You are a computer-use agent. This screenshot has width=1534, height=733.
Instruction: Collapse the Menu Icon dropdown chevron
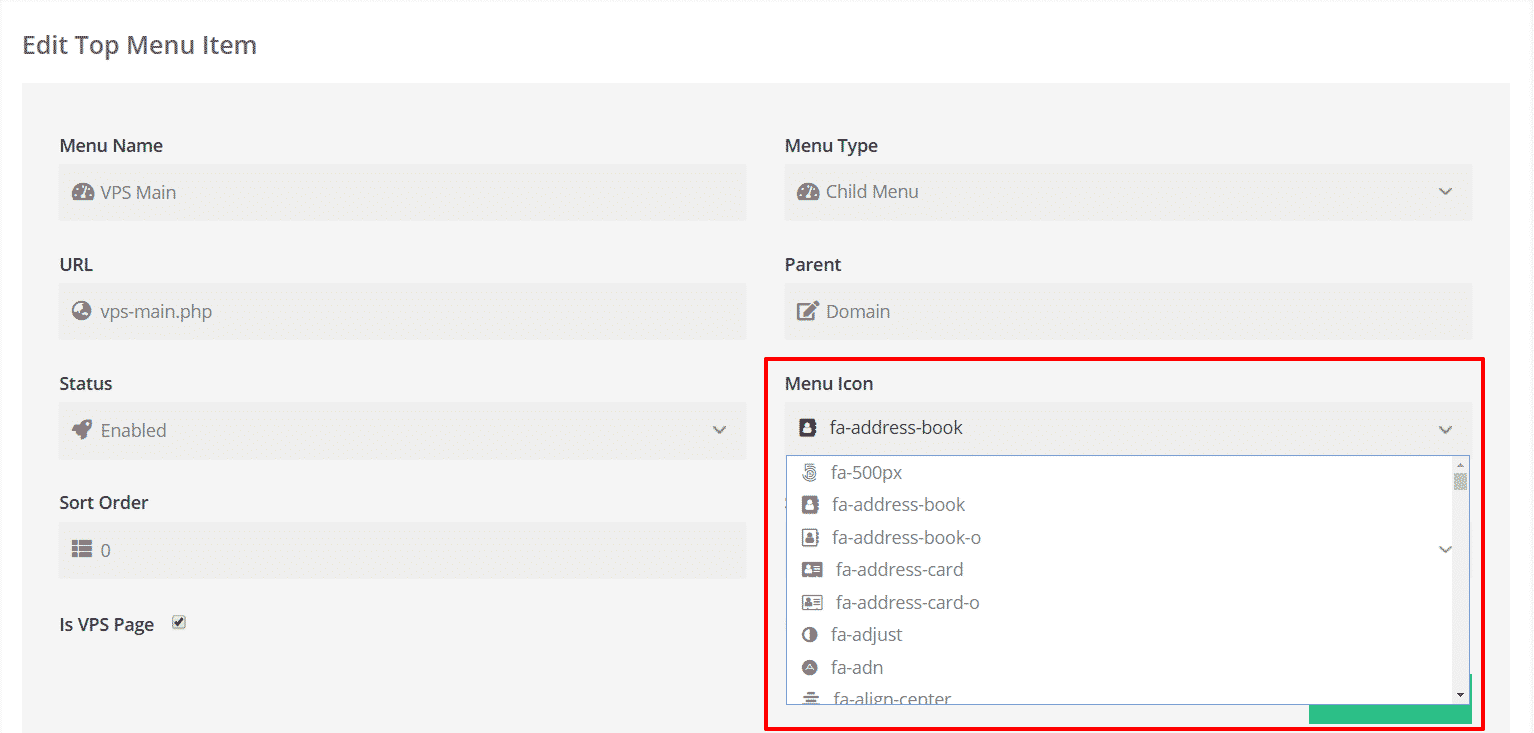[1445, 429]
